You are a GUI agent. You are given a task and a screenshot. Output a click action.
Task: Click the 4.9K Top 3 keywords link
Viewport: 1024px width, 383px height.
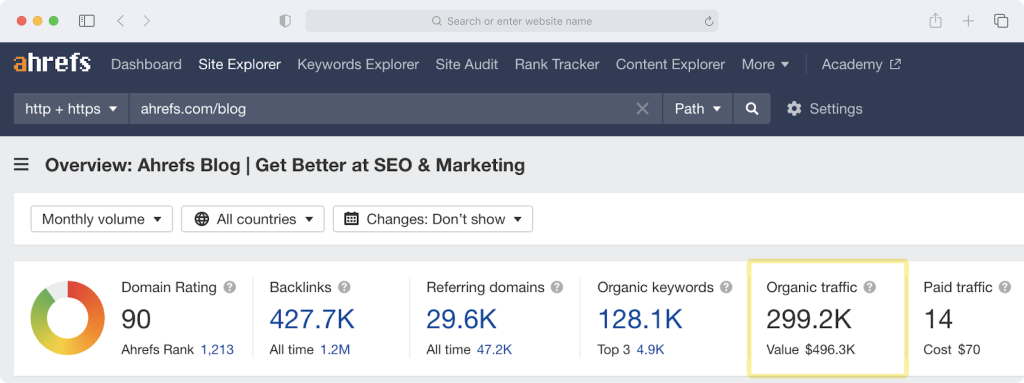coord(649,350)
